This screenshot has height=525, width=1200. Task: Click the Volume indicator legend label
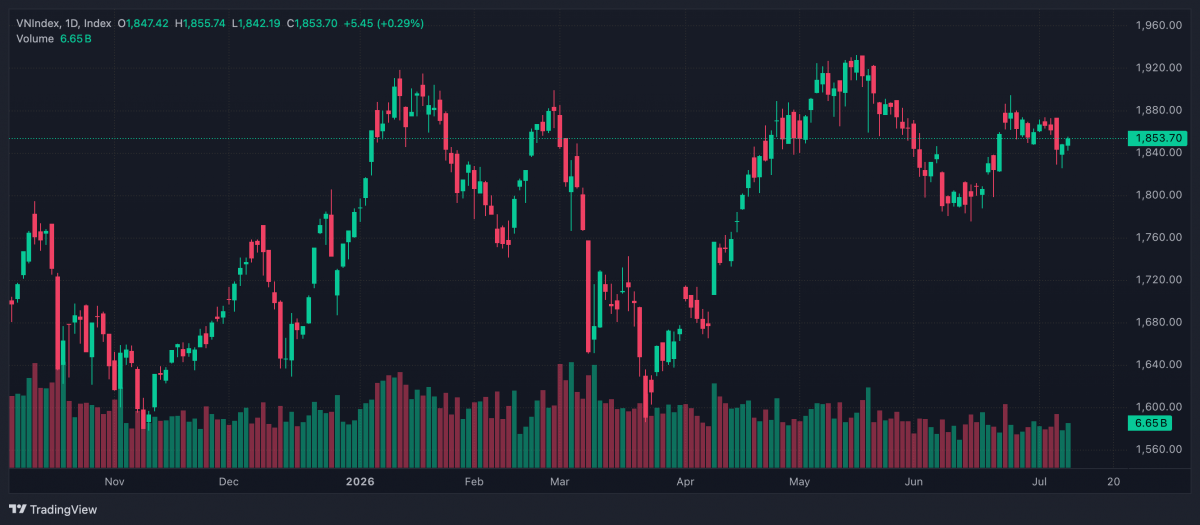click(34, 39)
